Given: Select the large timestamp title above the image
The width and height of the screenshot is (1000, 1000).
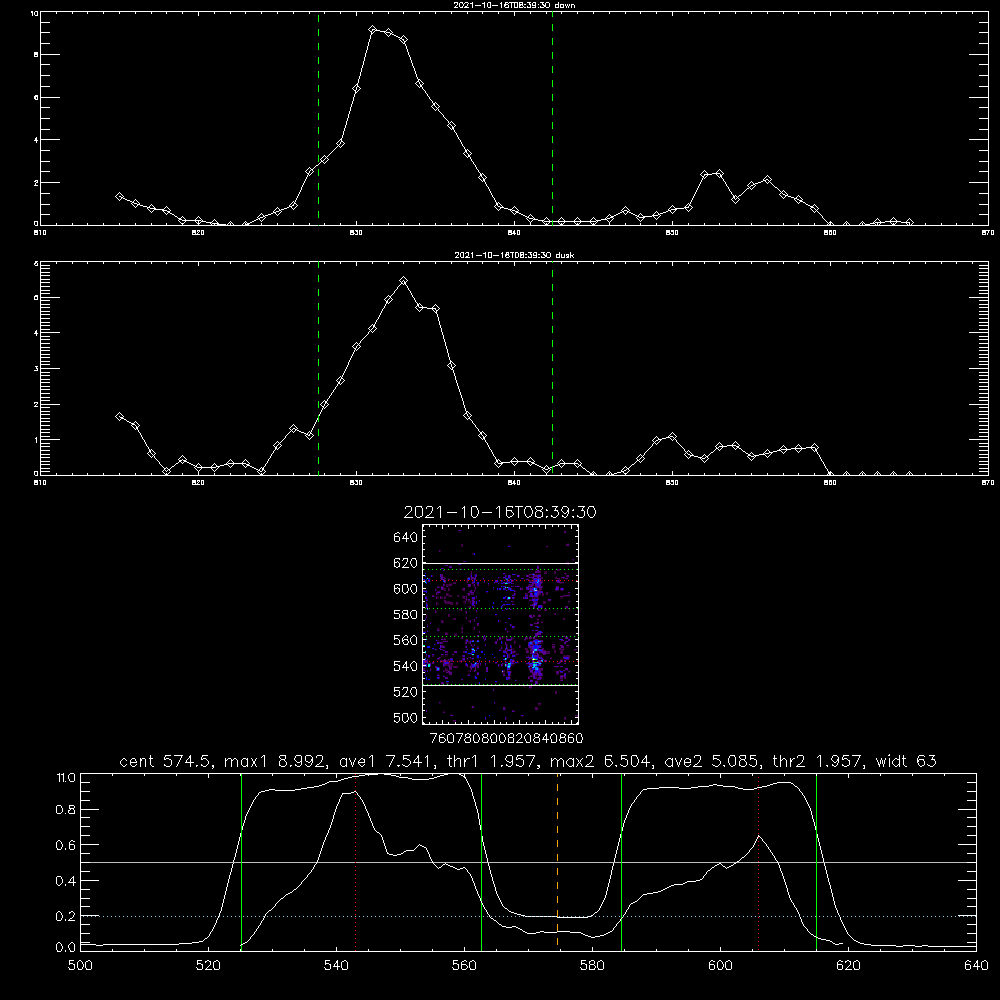Looking at the screenshot, I should tap(500, 512).
